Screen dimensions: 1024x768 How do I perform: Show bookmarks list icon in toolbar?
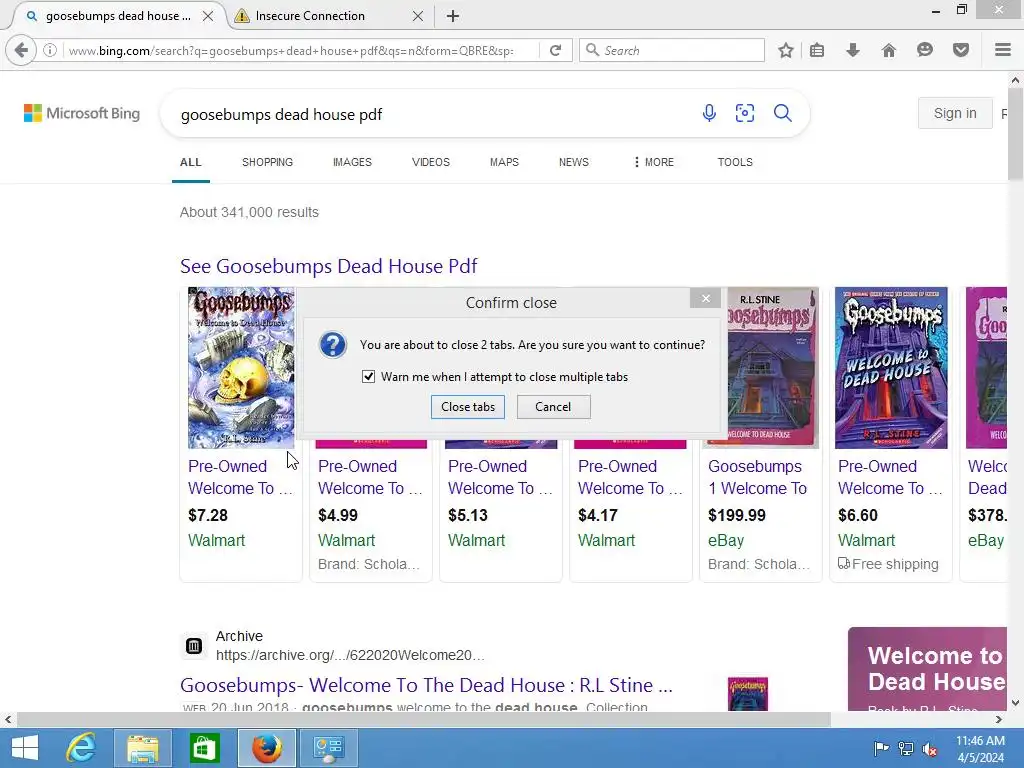817,50
